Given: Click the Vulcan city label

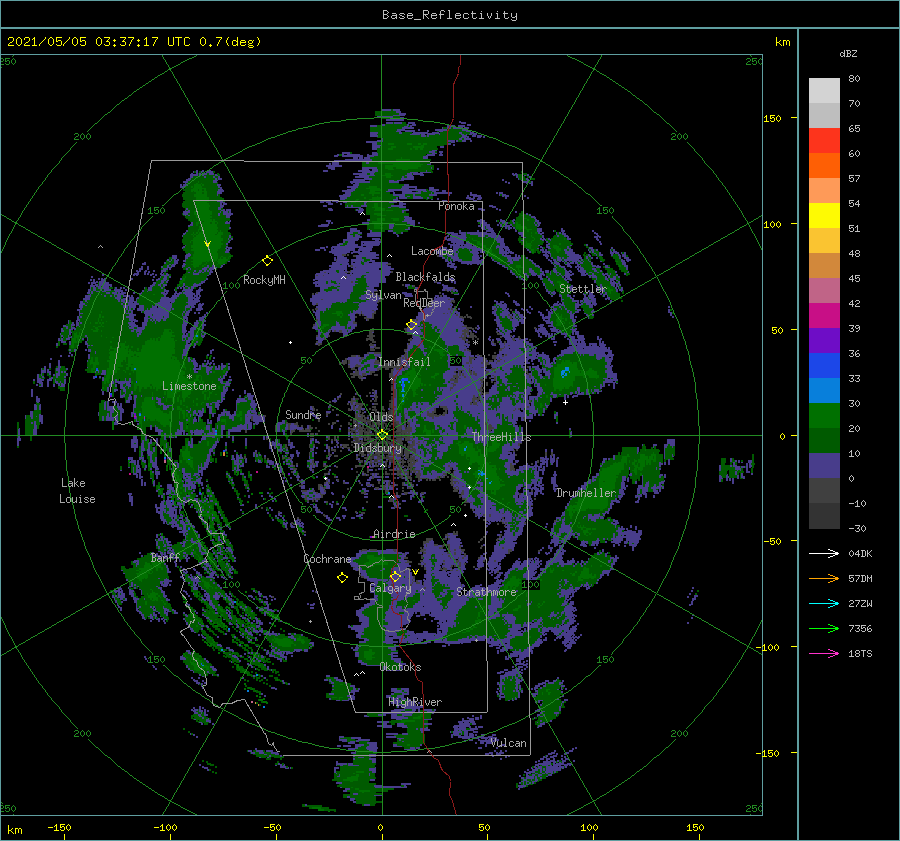Looking at the screenshot, I should coord(509,743).
